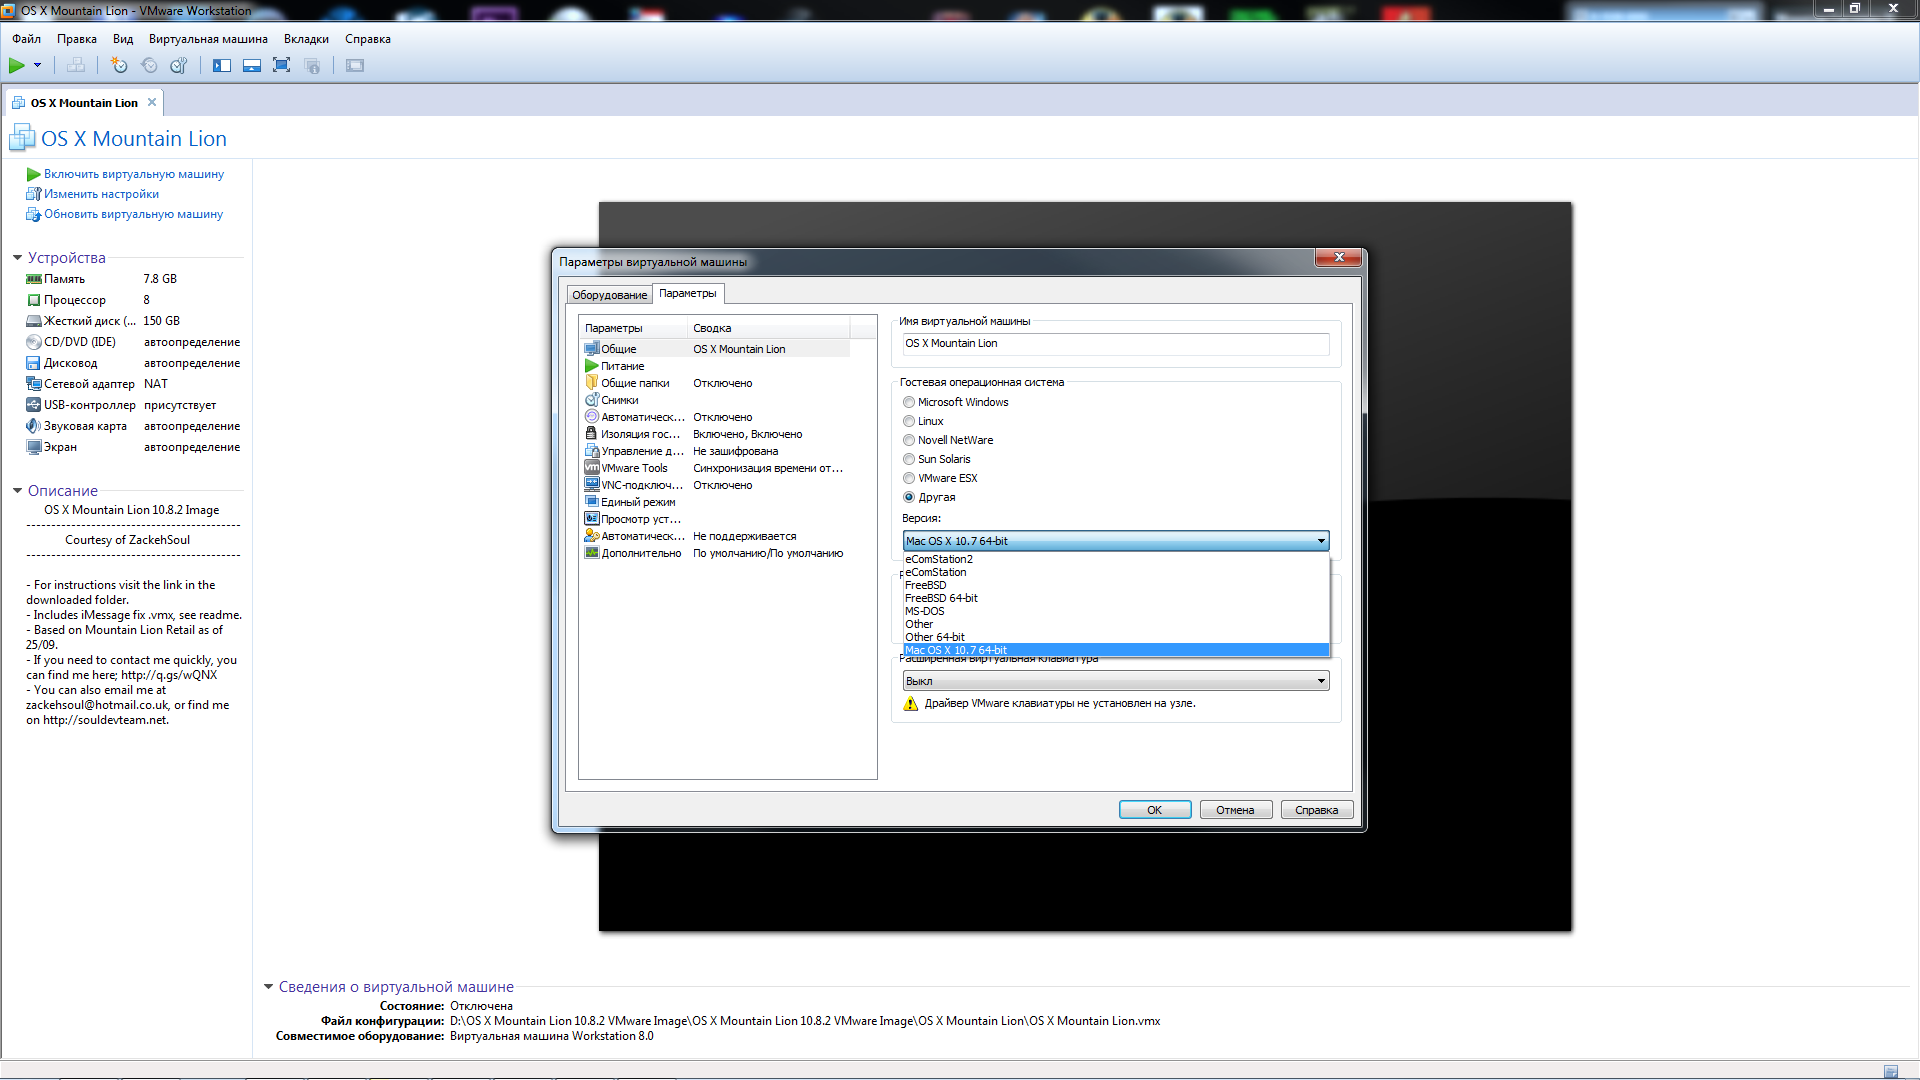Choose Mac OS X 10.7 64-bit list item

click(1116, 650)
